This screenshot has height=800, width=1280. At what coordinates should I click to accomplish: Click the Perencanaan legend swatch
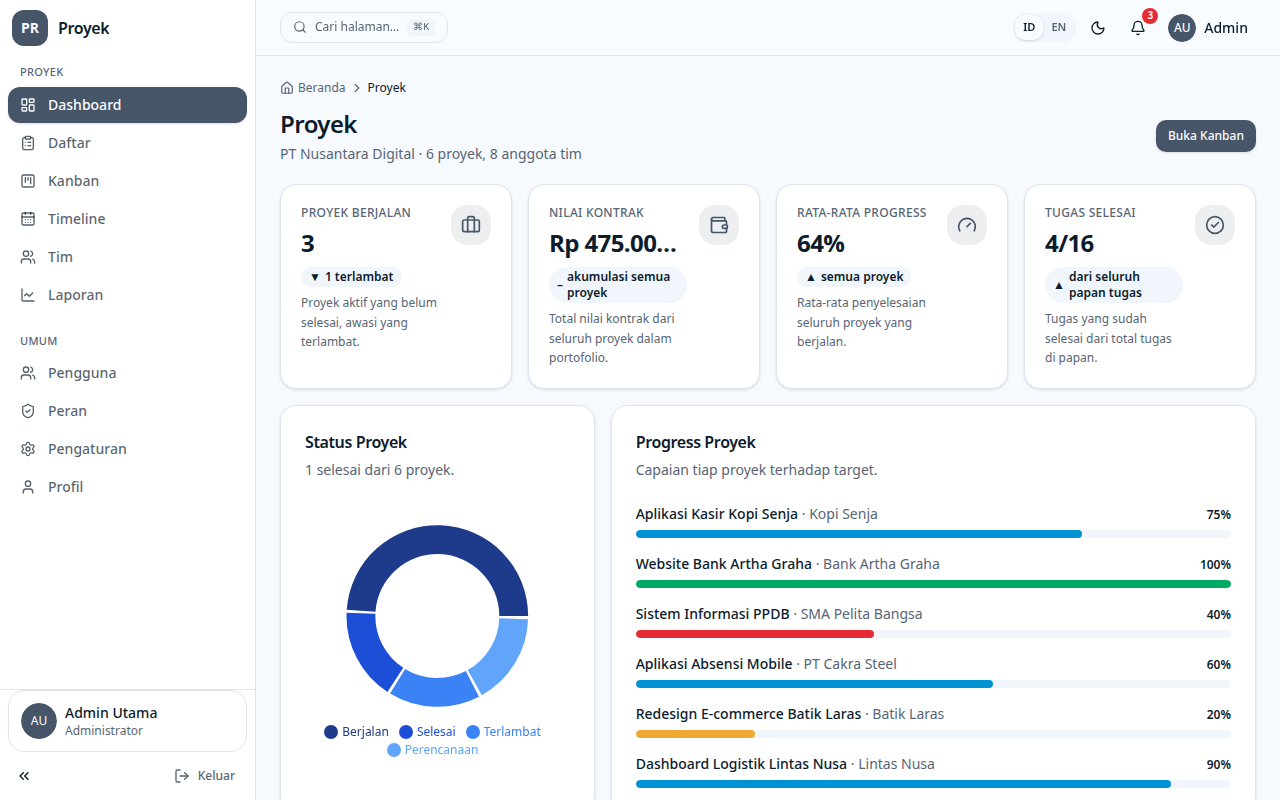[x=394, y=750]
